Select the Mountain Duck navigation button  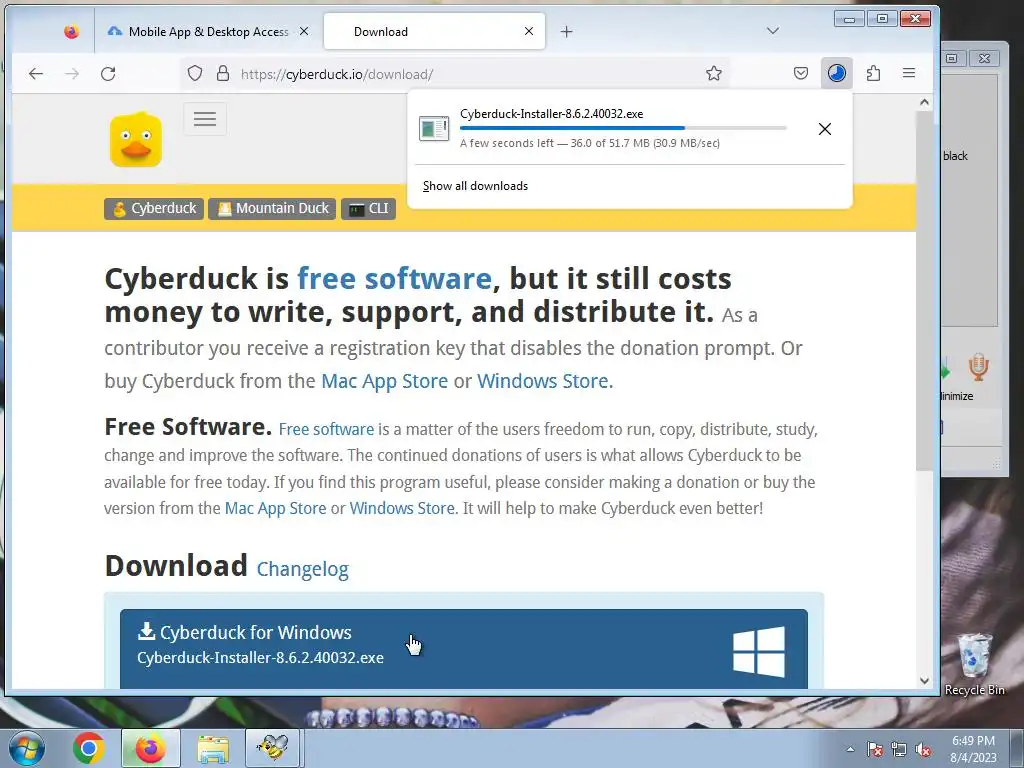tap(272, 208)
